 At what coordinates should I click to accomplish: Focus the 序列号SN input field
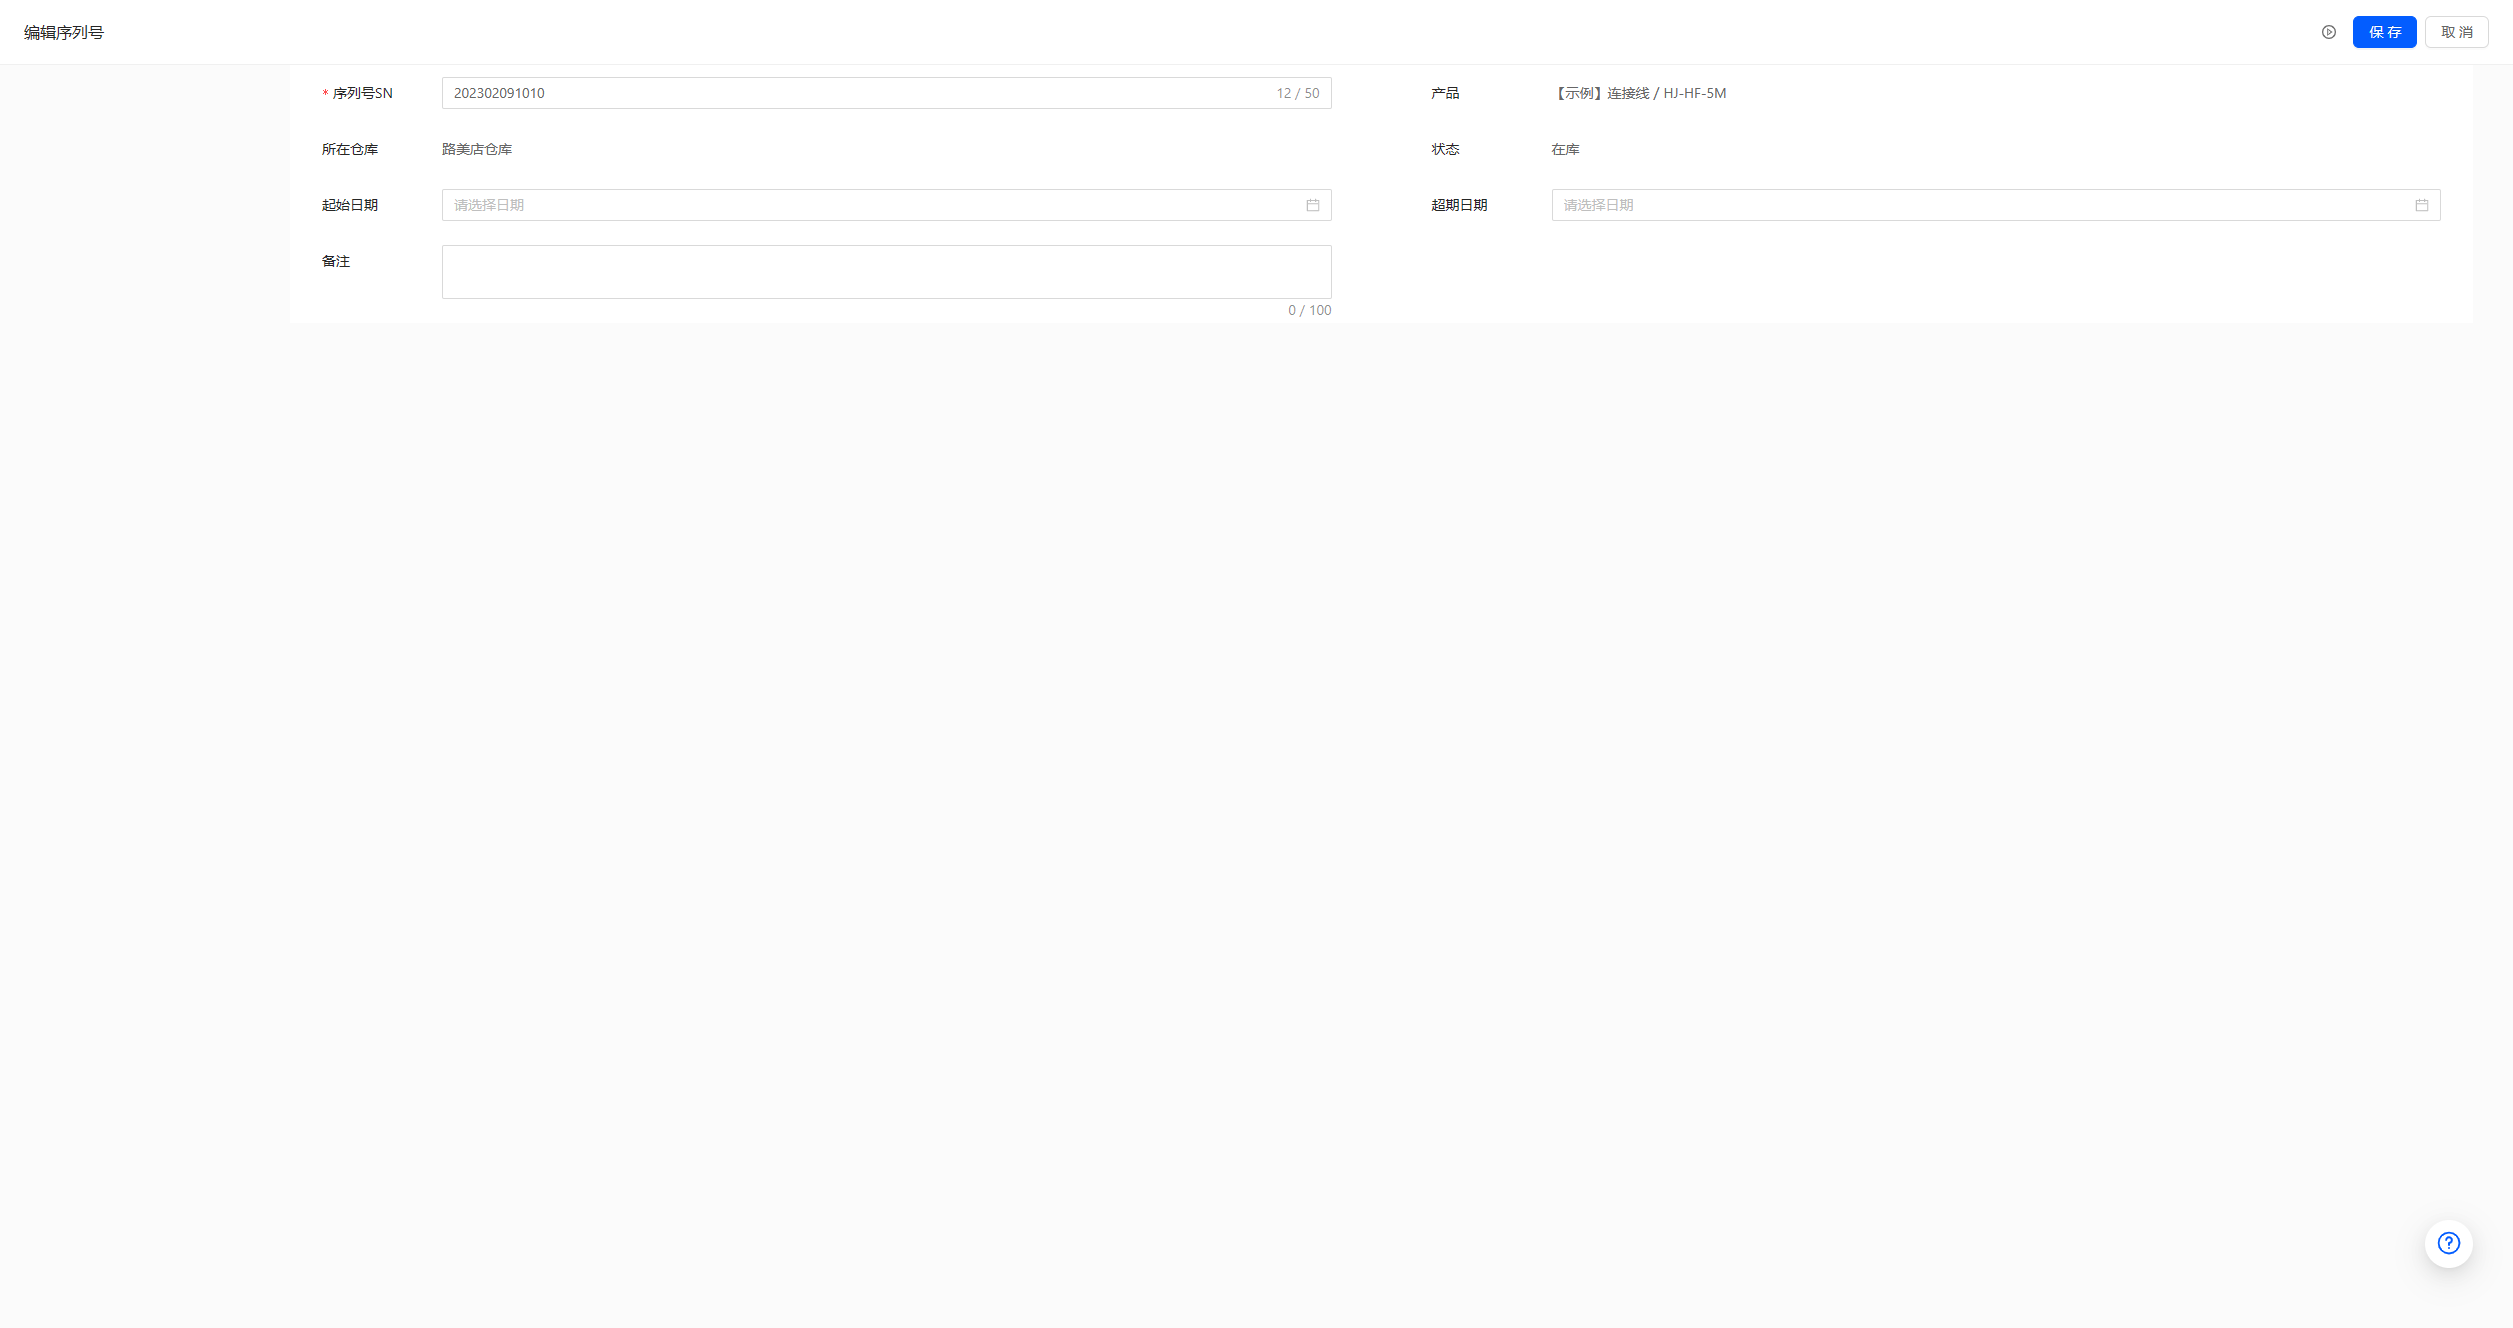[x=886, y=93]
